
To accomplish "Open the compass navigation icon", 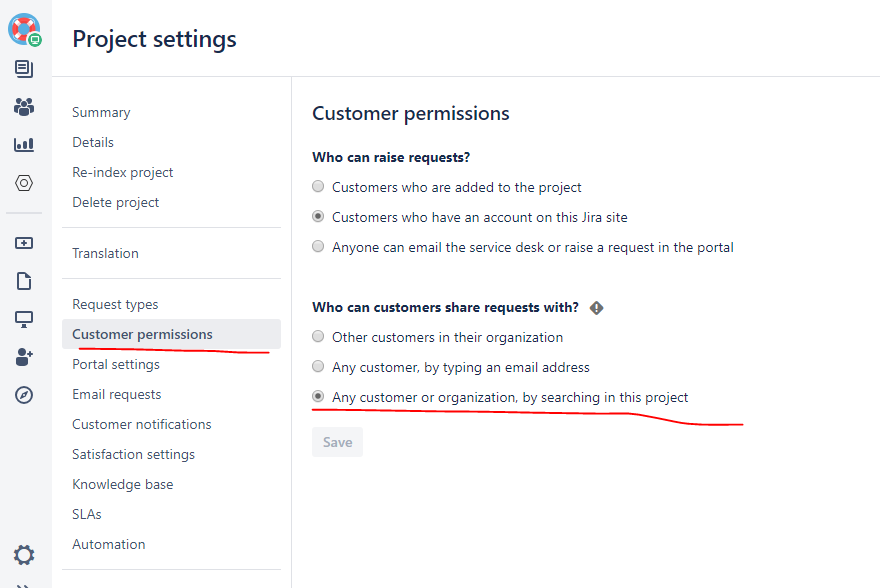I will click(24, 395).
